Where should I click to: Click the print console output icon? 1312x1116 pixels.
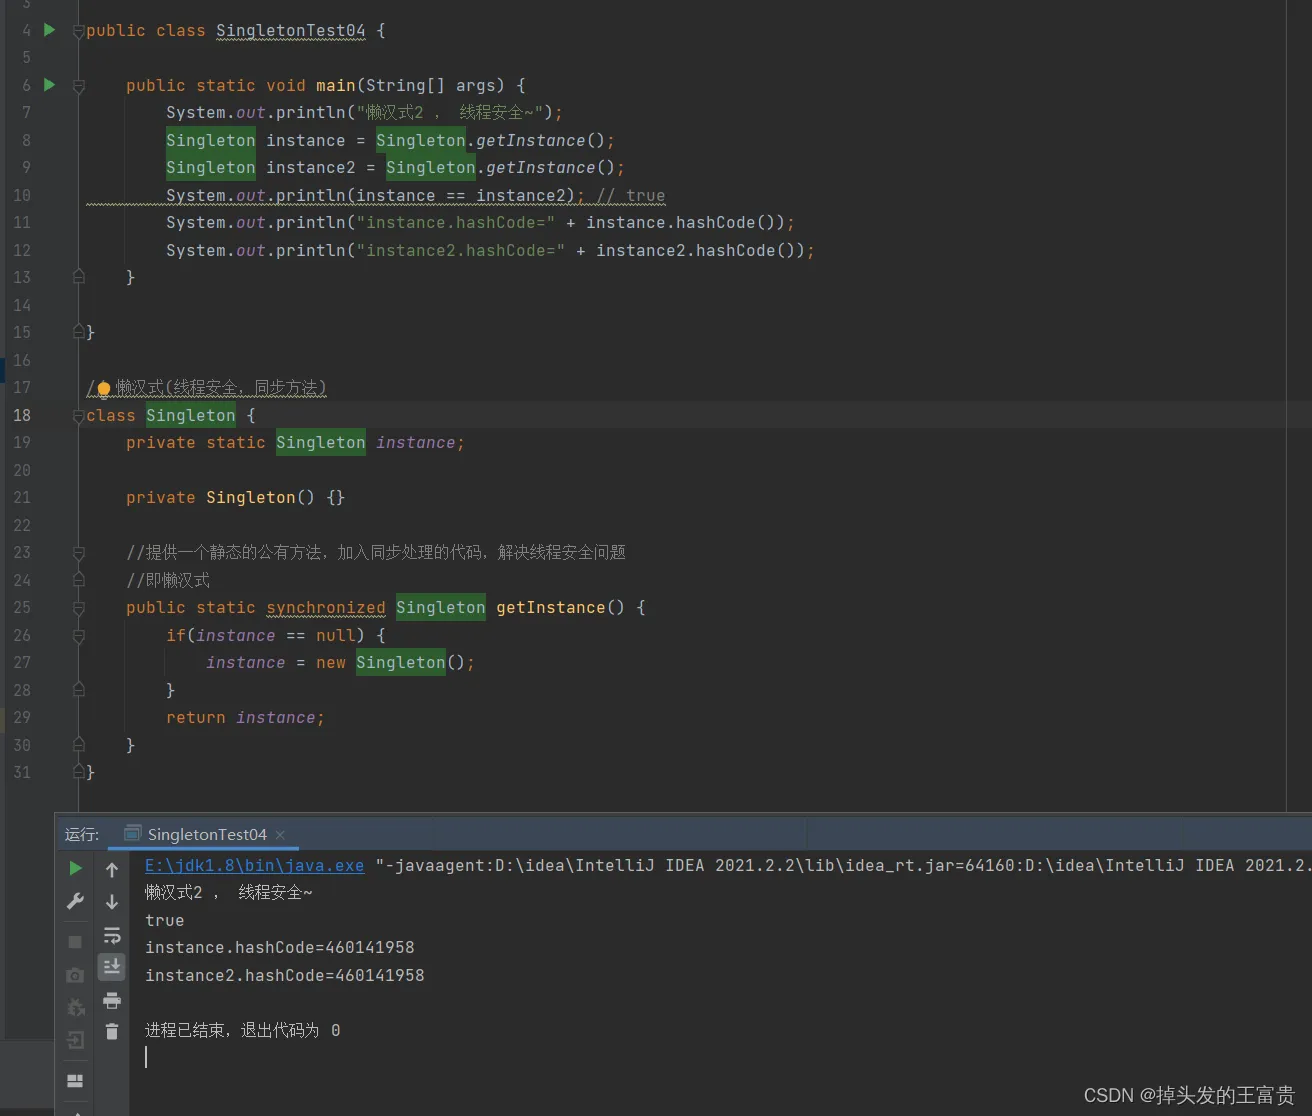112,1000
